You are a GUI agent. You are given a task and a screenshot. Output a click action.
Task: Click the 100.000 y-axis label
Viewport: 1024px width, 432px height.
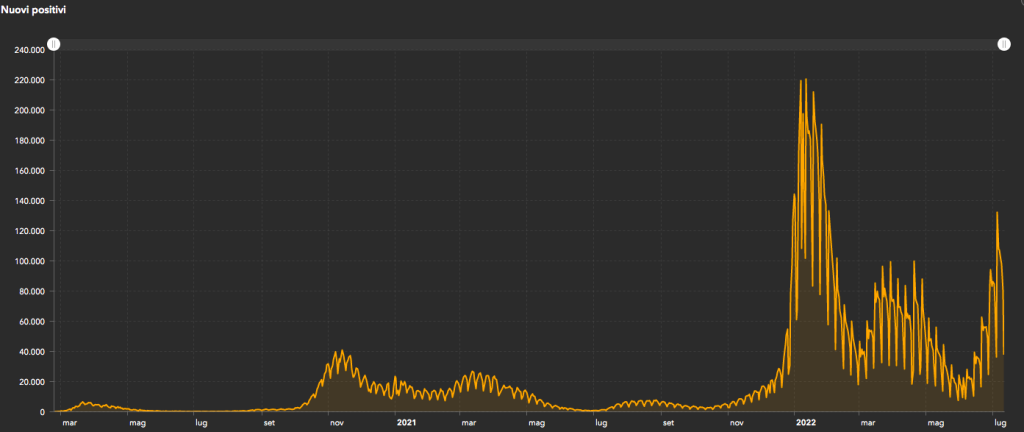[x=28, y=261]
